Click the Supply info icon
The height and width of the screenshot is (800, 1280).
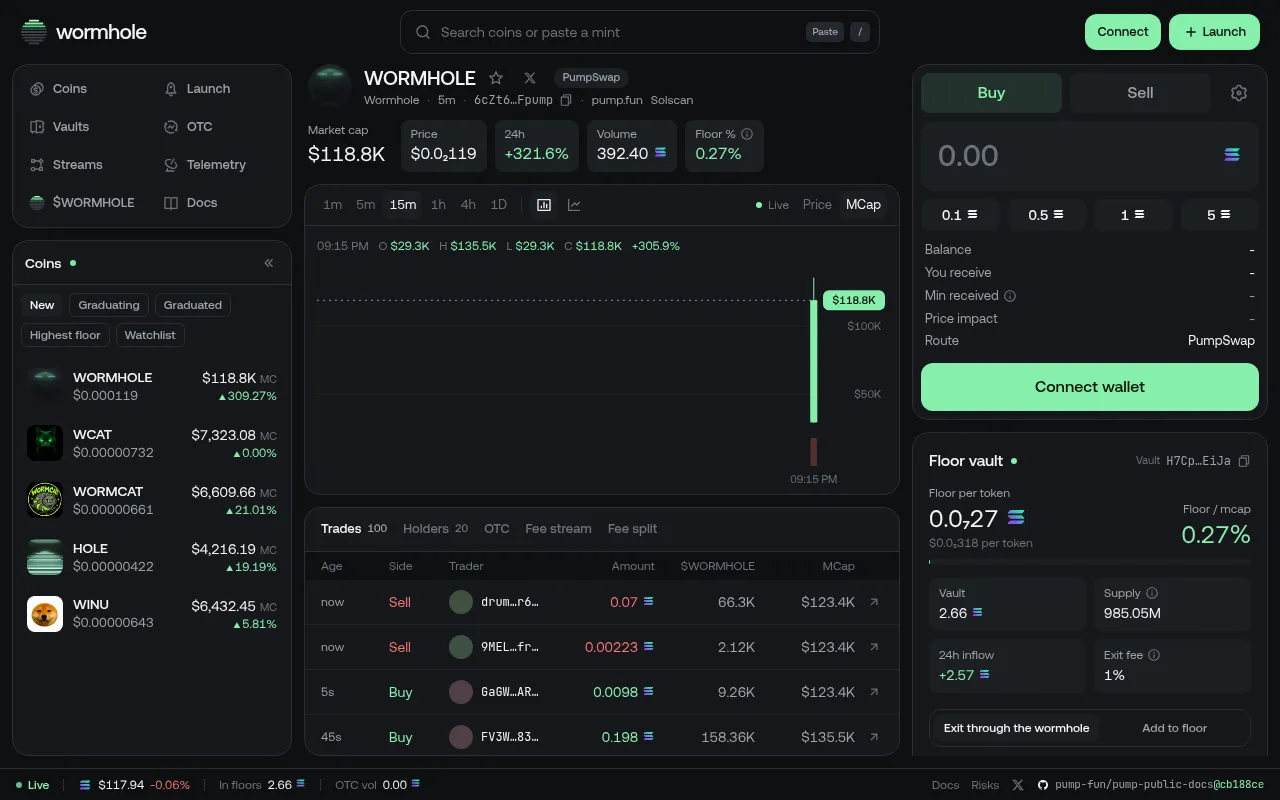pyautogui.click(x=1152, y=593)
